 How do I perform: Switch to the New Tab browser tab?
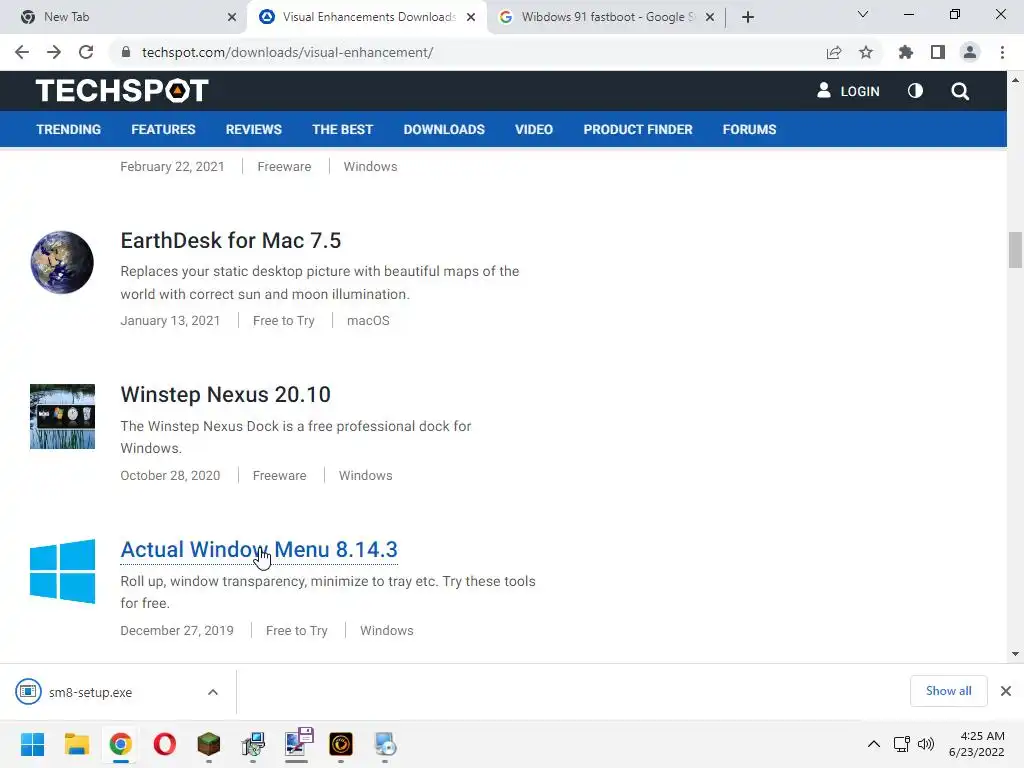point(124,17)
